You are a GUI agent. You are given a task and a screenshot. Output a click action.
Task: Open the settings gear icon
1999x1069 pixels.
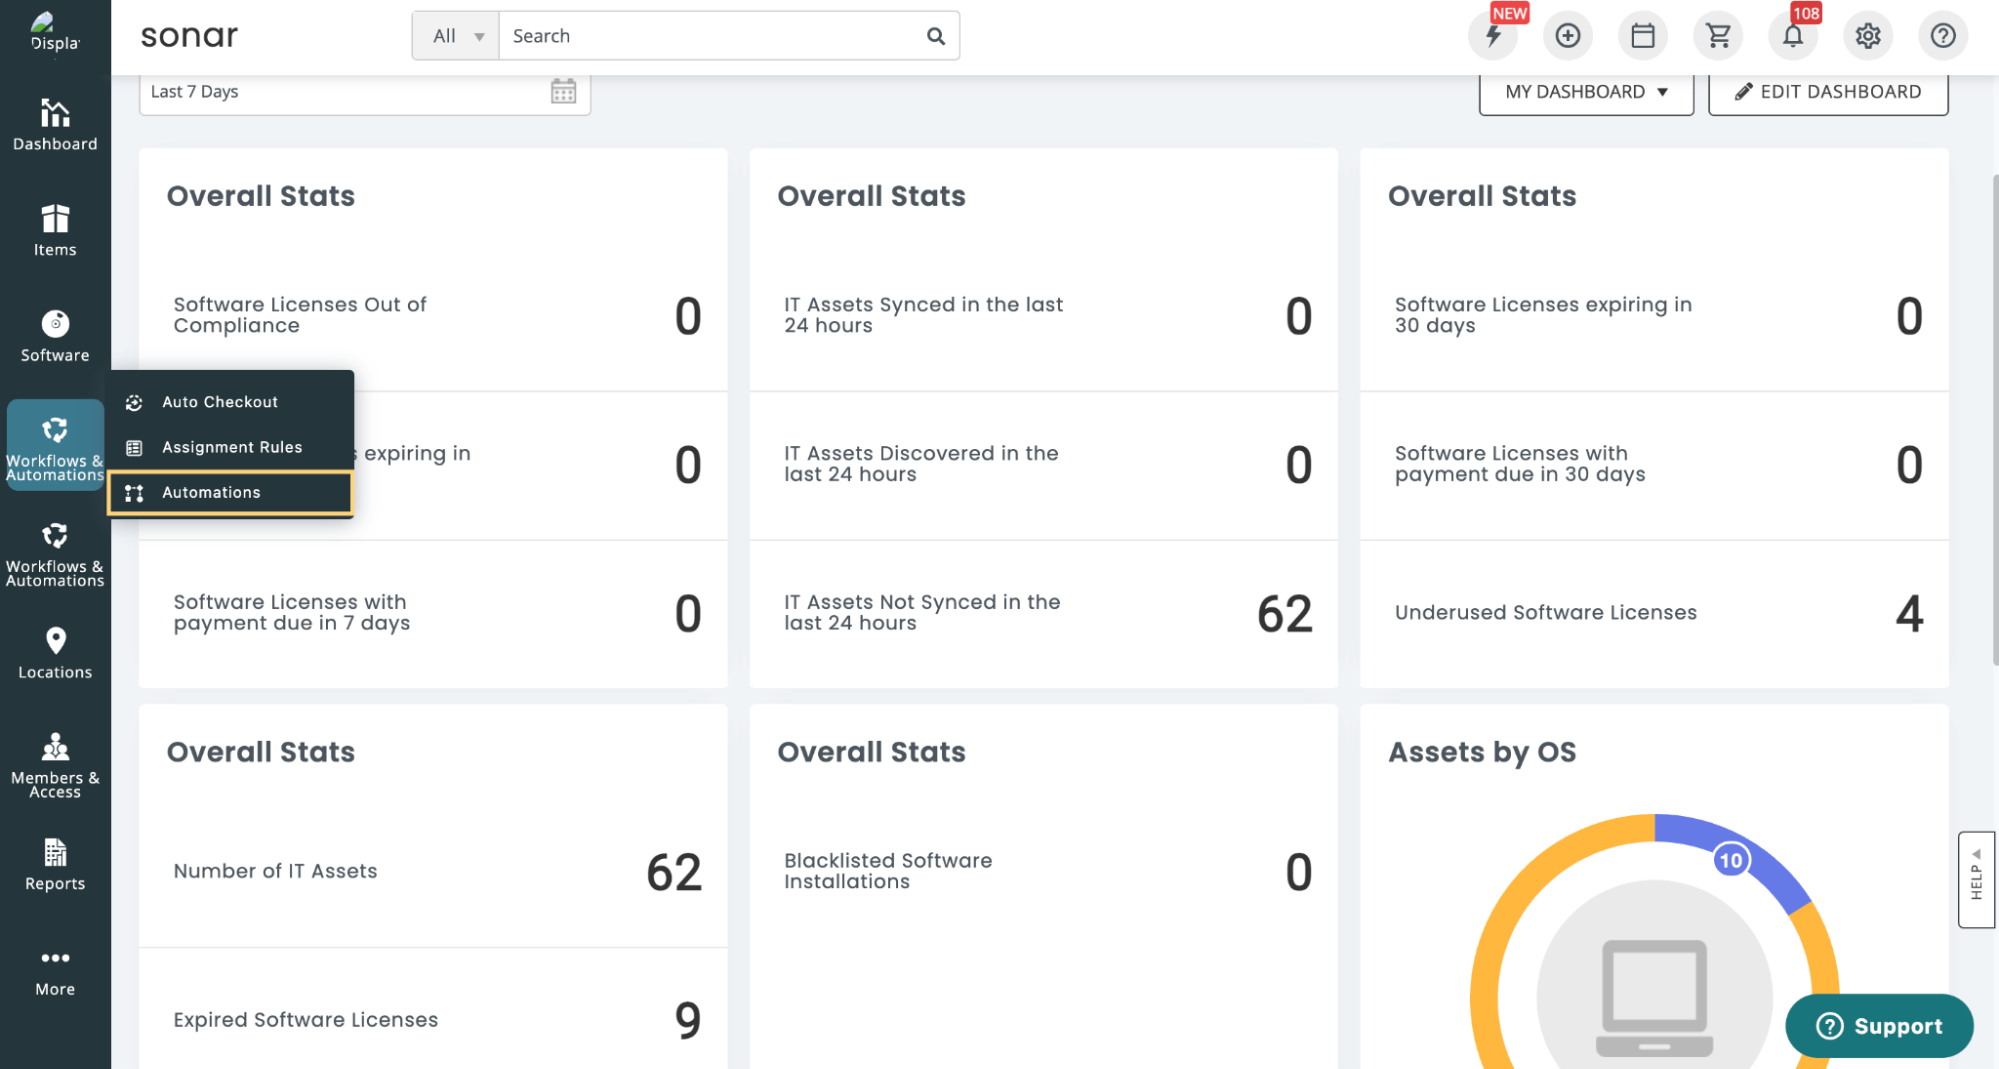click(1867, 36)
